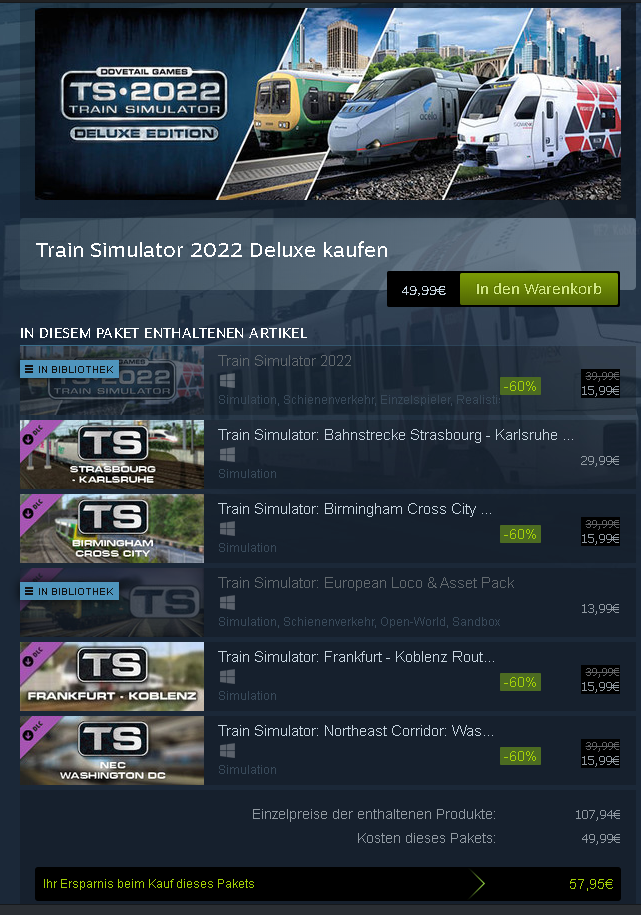
Task: Open the Birmingham Cross City thumbnail
Action: coord(112,529)
